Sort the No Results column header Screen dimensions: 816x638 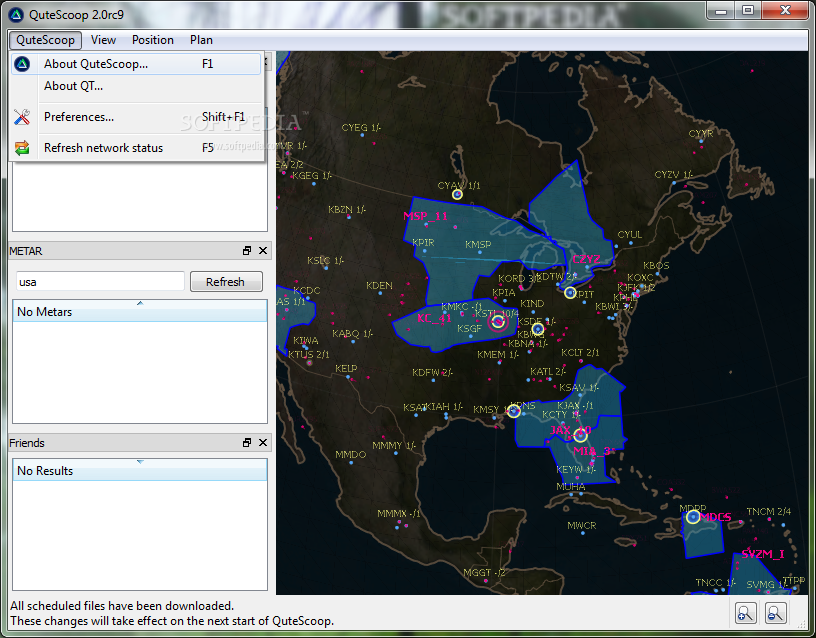coord(139,470)
